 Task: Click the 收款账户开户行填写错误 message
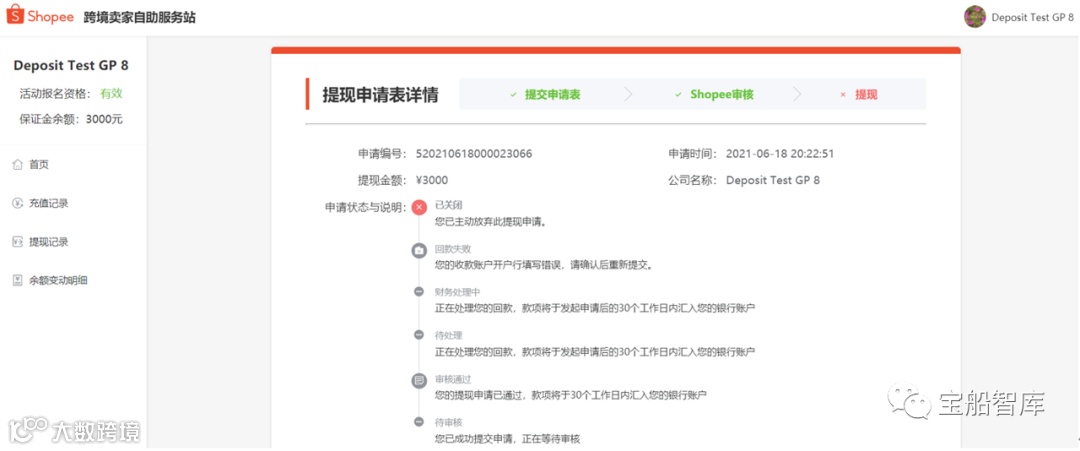click(543, 265)
